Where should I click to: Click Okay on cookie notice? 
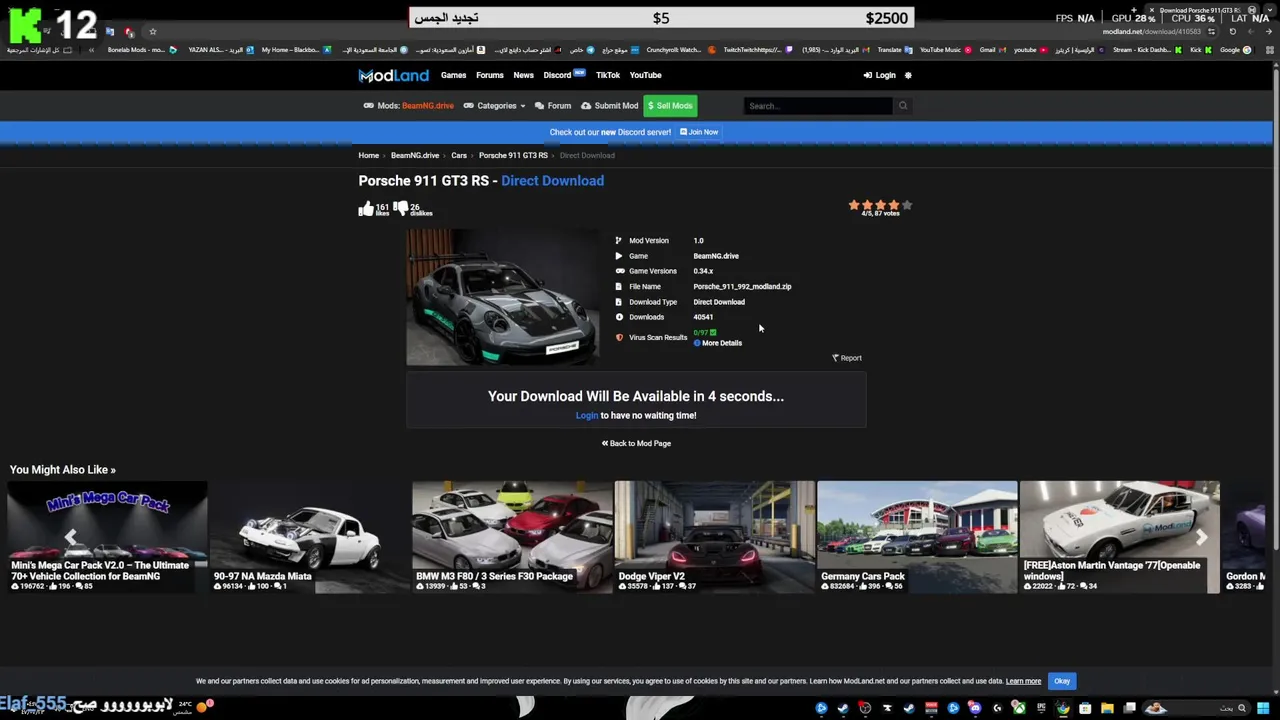coord(1062,681)
